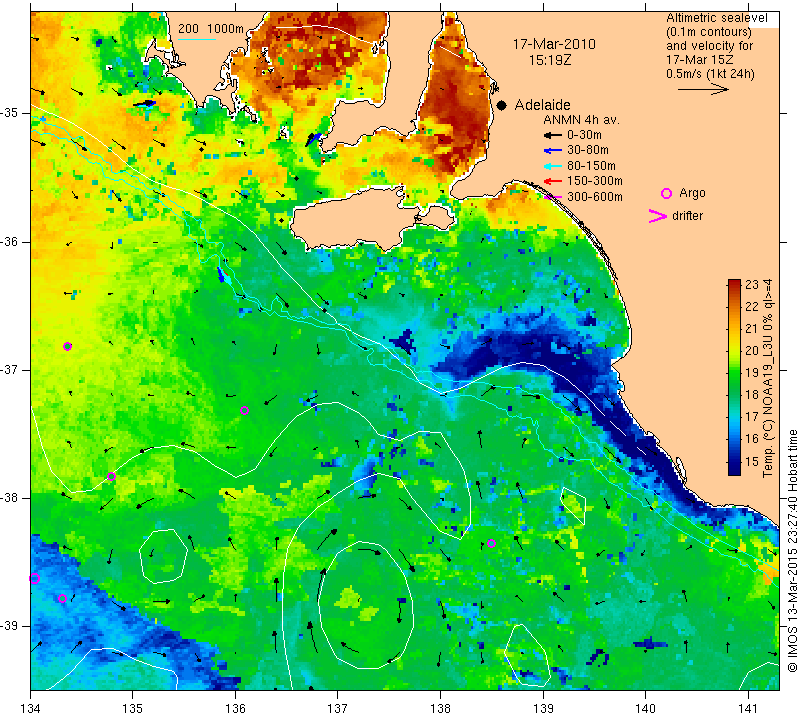Click the temperature color bar

tap(734, 377)
